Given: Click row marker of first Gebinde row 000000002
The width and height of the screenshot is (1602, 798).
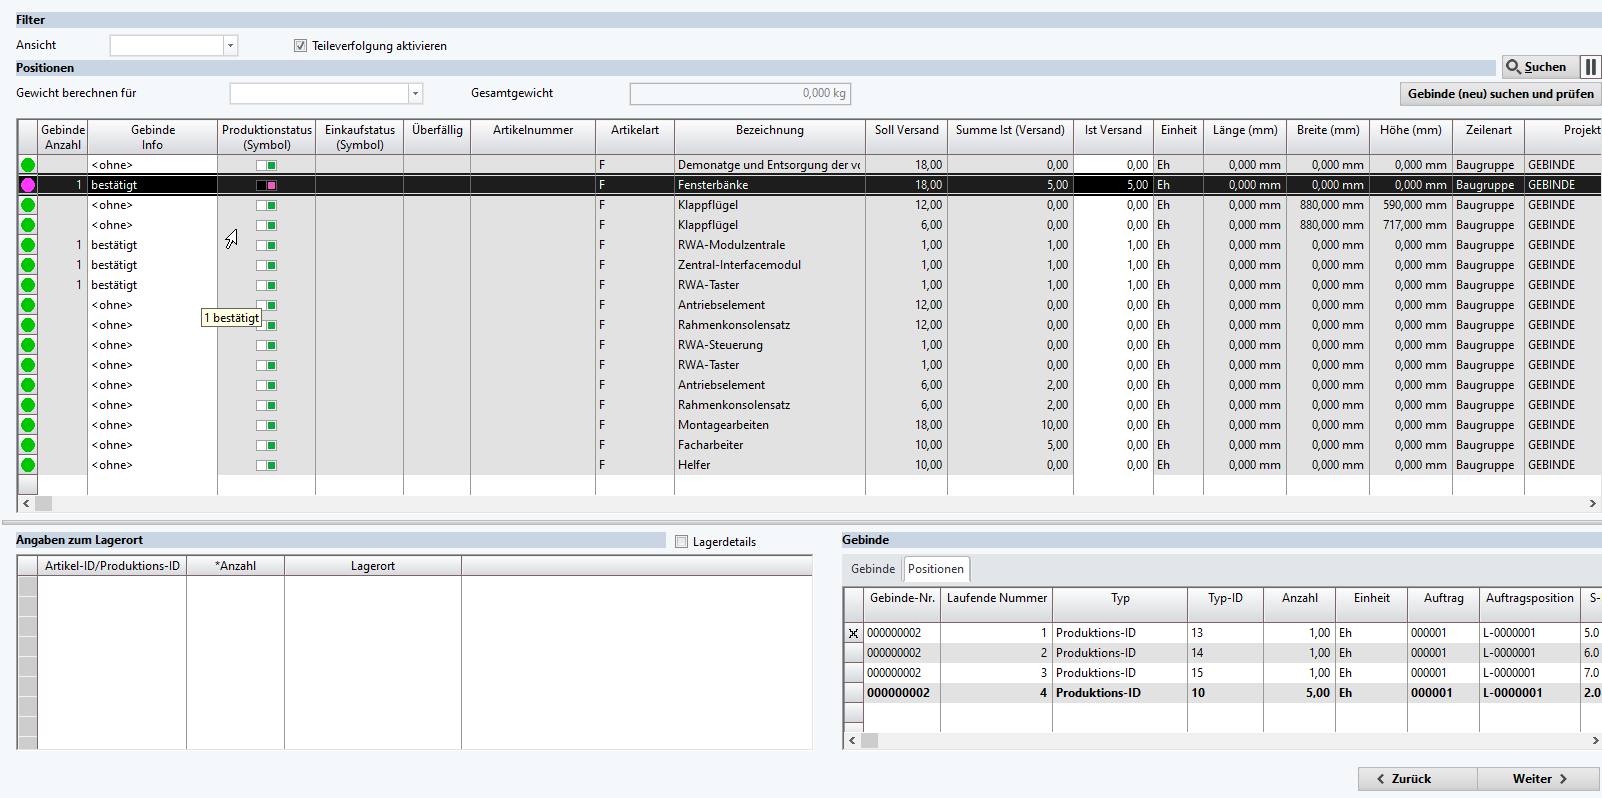Looking at the screenshot, I should click(853, 633).
